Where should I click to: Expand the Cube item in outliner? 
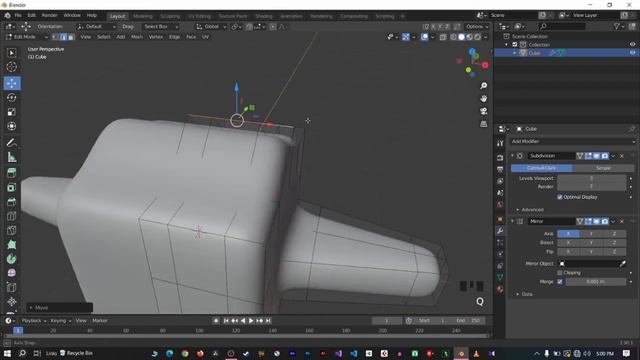click(x=515, y=53)
